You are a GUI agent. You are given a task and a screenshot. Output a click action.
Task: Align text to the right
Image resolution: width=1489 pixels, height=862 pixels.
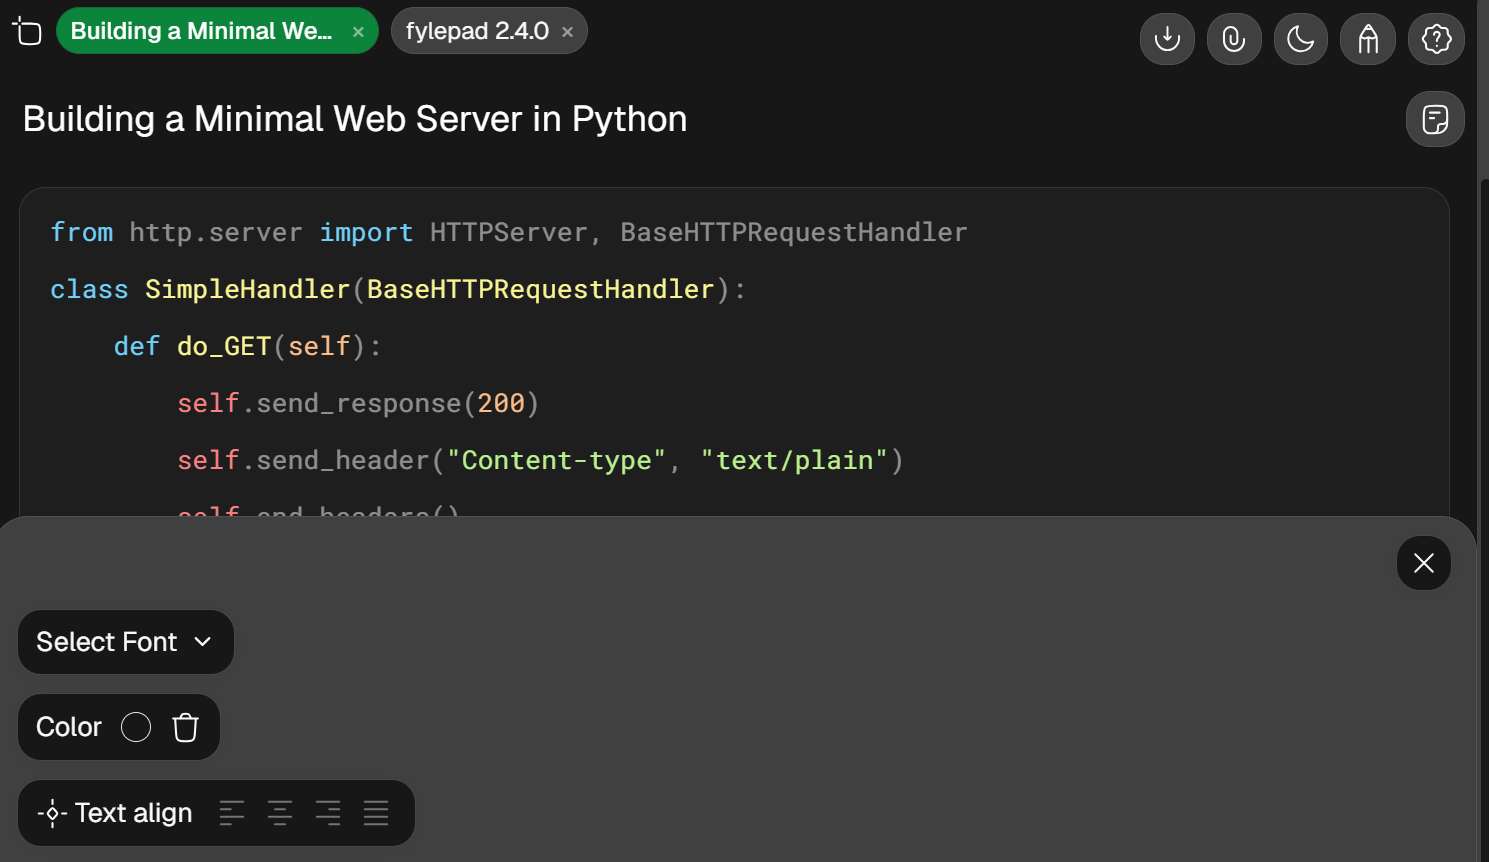328,813
